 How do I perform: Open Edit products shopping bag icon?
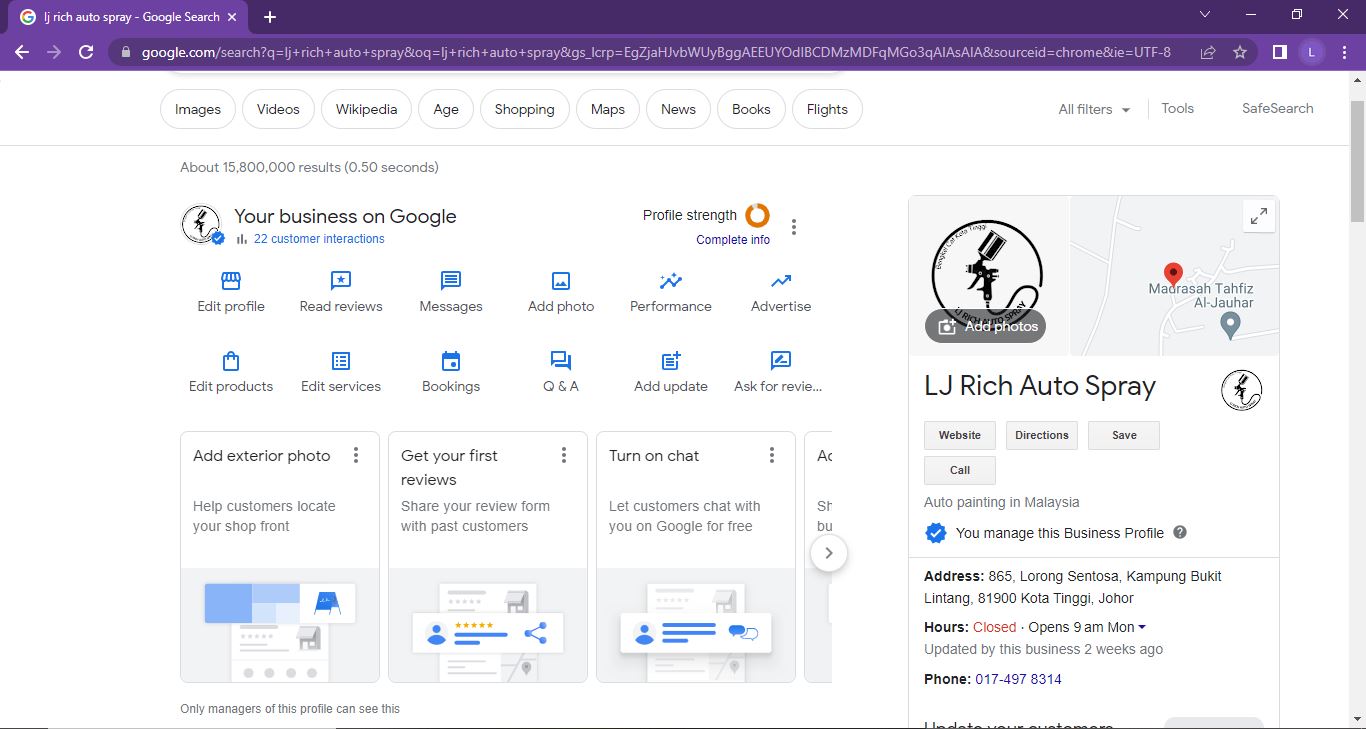(x=231, y=361)
